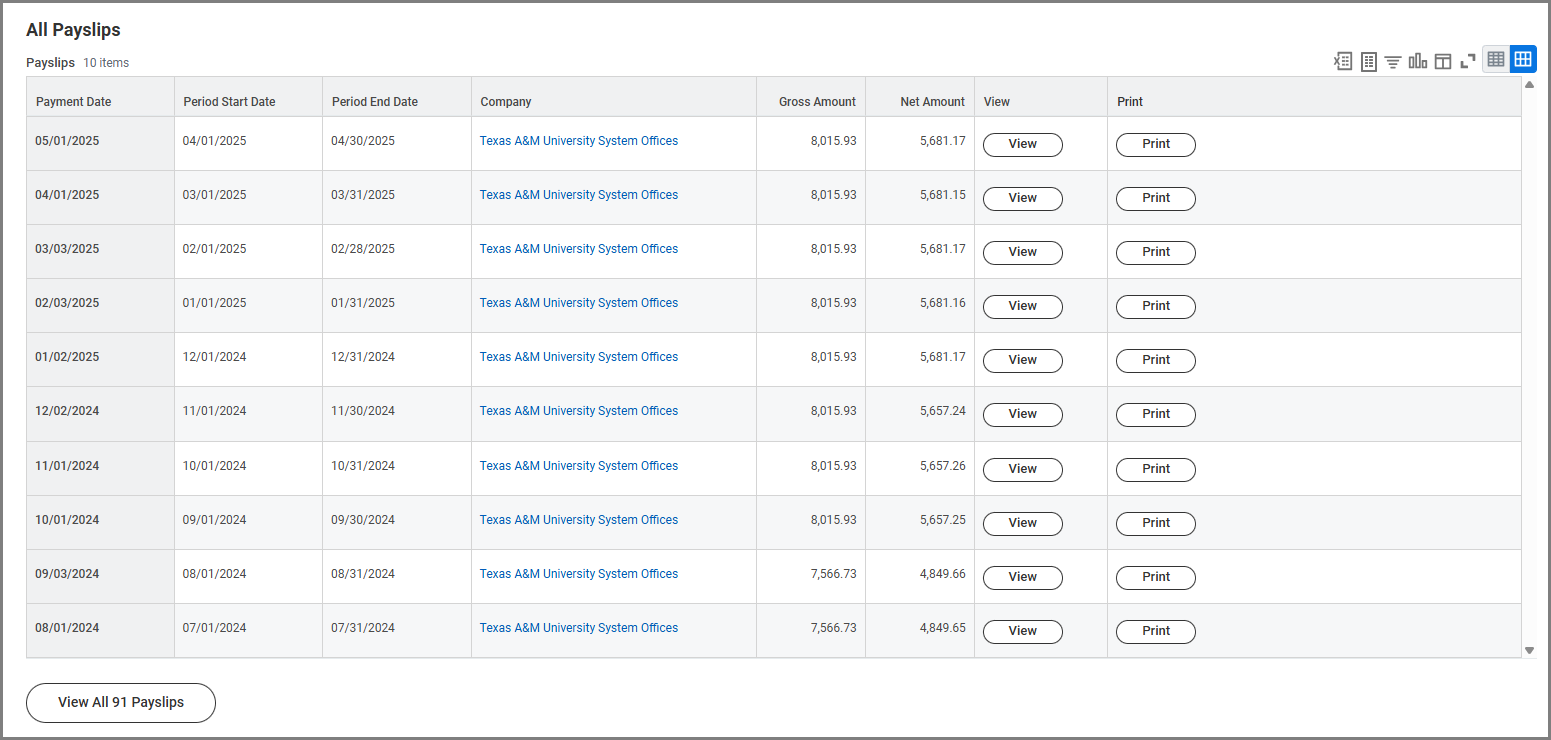Expand table to fullscreen mode icon
This screenshot has width=1551, height=740.
pyautogui.click(x=1468, y=61)
